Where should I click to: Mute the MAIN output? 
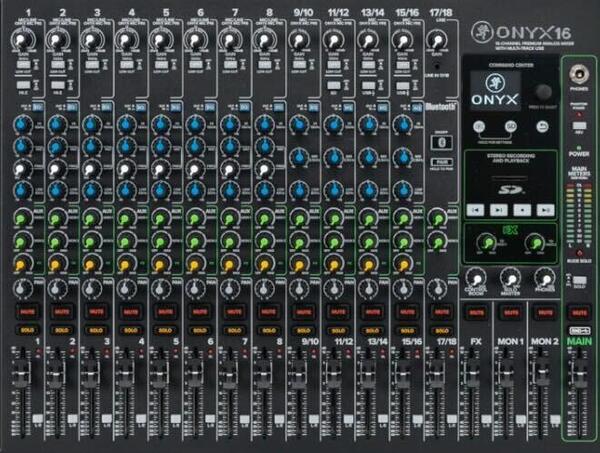(579, 313)
